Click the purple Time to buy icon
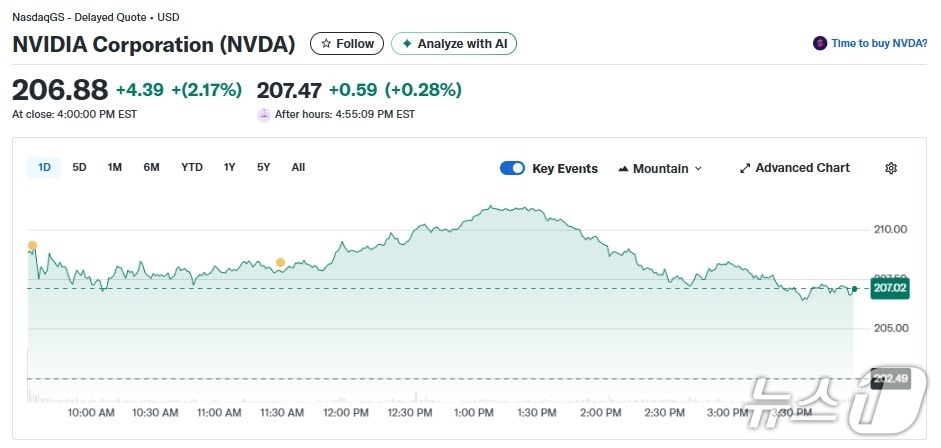The width and height of the screenshot is (941, 448). 820,43
